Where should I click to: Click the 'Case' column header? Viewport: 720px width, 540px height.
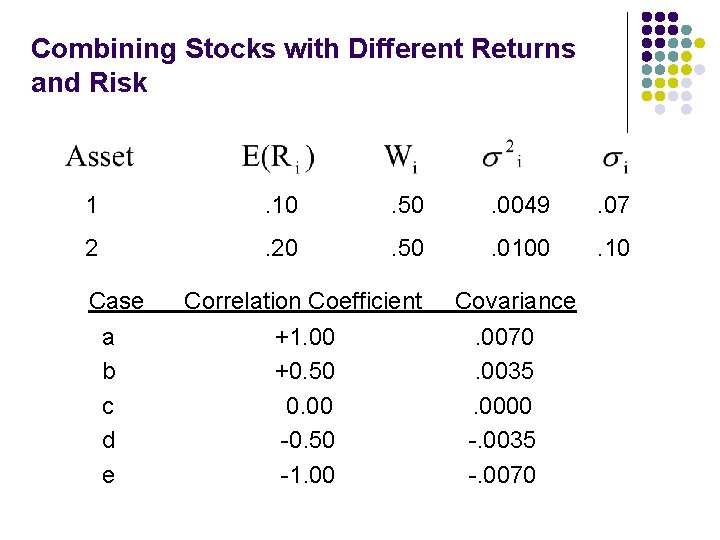point(116,301)
